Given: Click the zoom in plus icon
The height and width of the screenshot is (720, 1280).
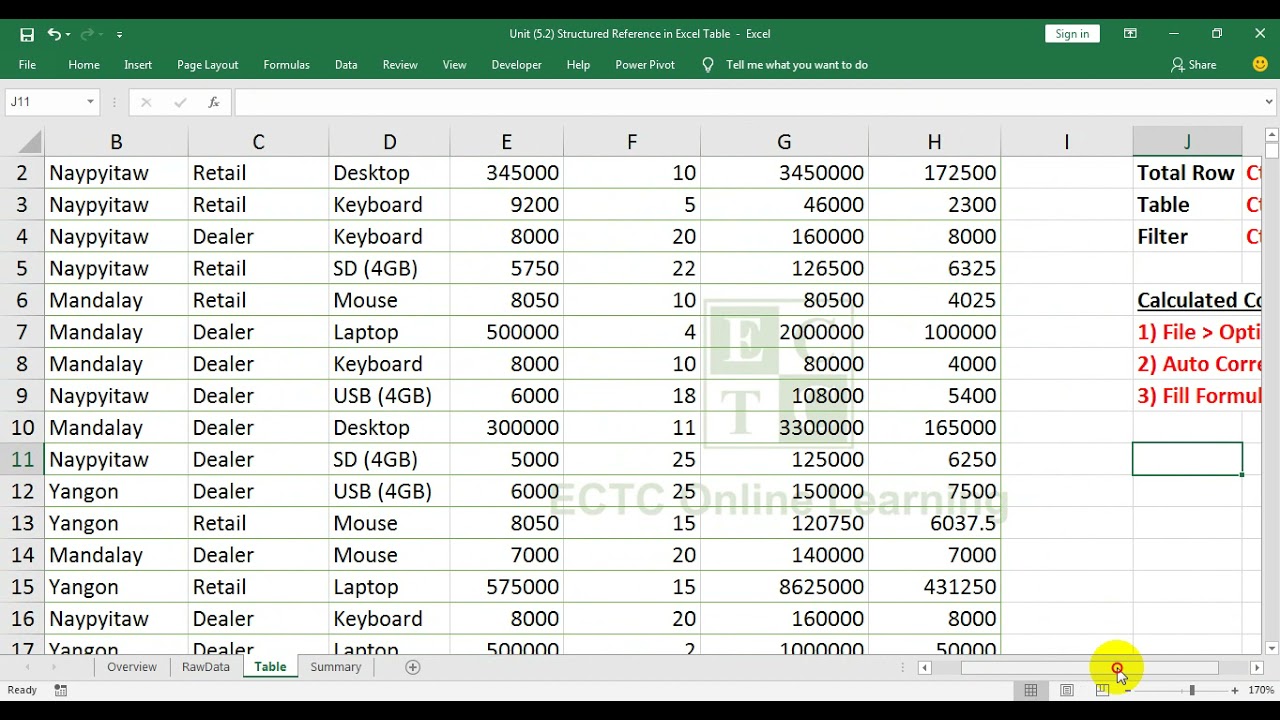Looking at the screenshot, I should 1235,690.
